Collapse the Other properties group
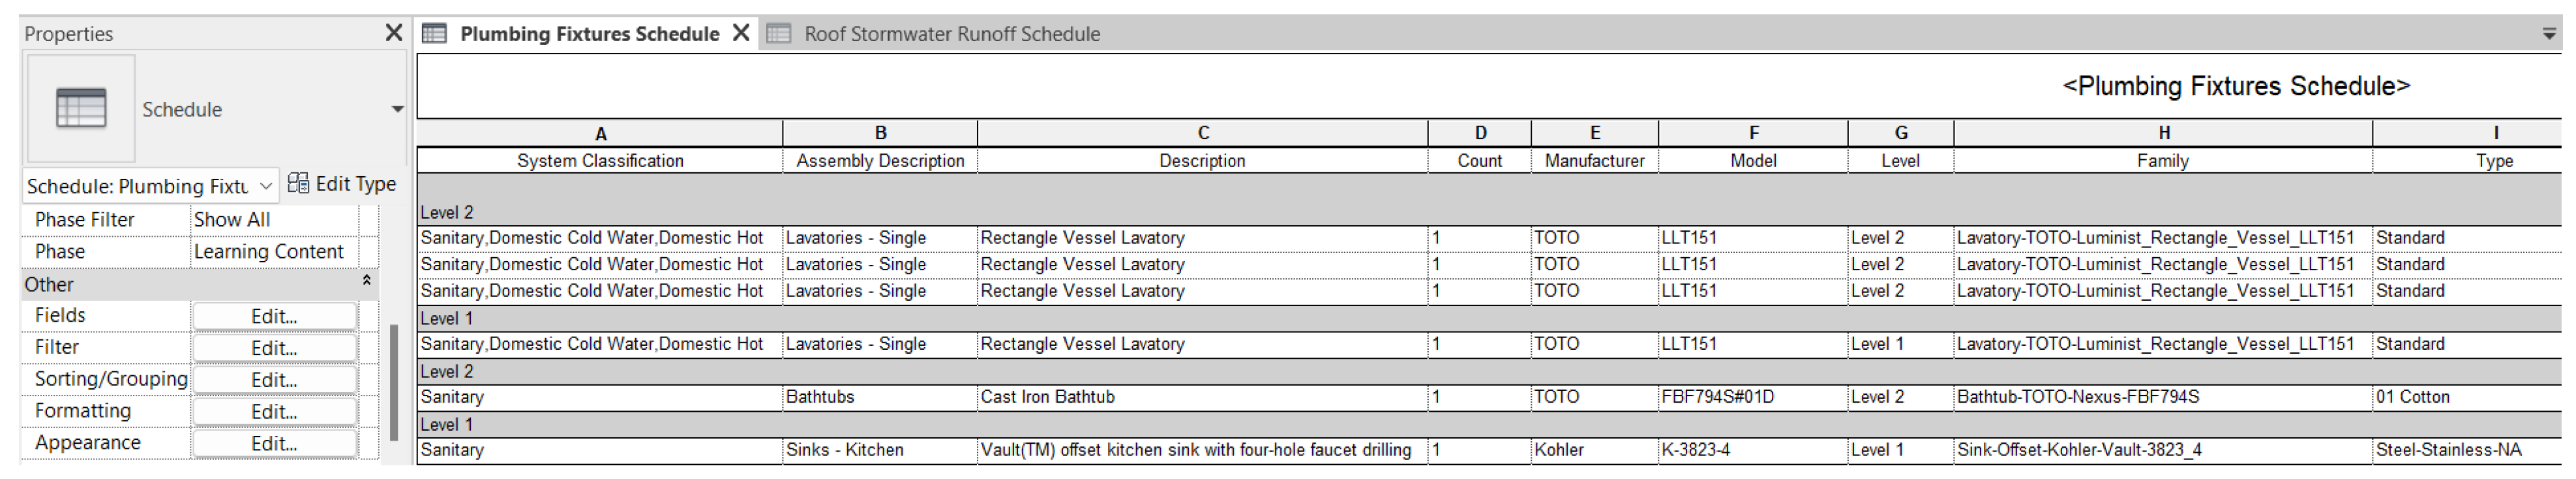 click(366, 281)
